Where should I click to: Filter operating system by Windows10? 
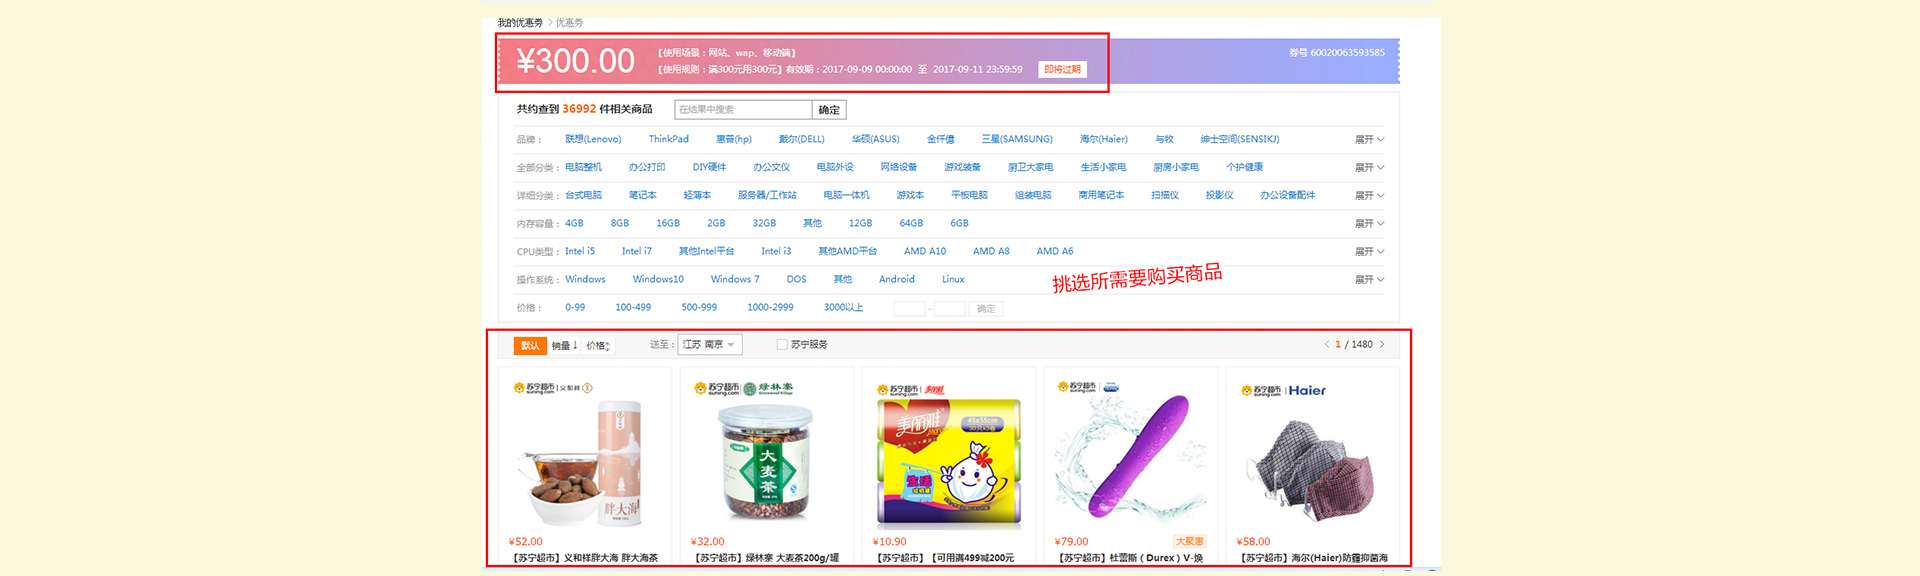point(658,279)
